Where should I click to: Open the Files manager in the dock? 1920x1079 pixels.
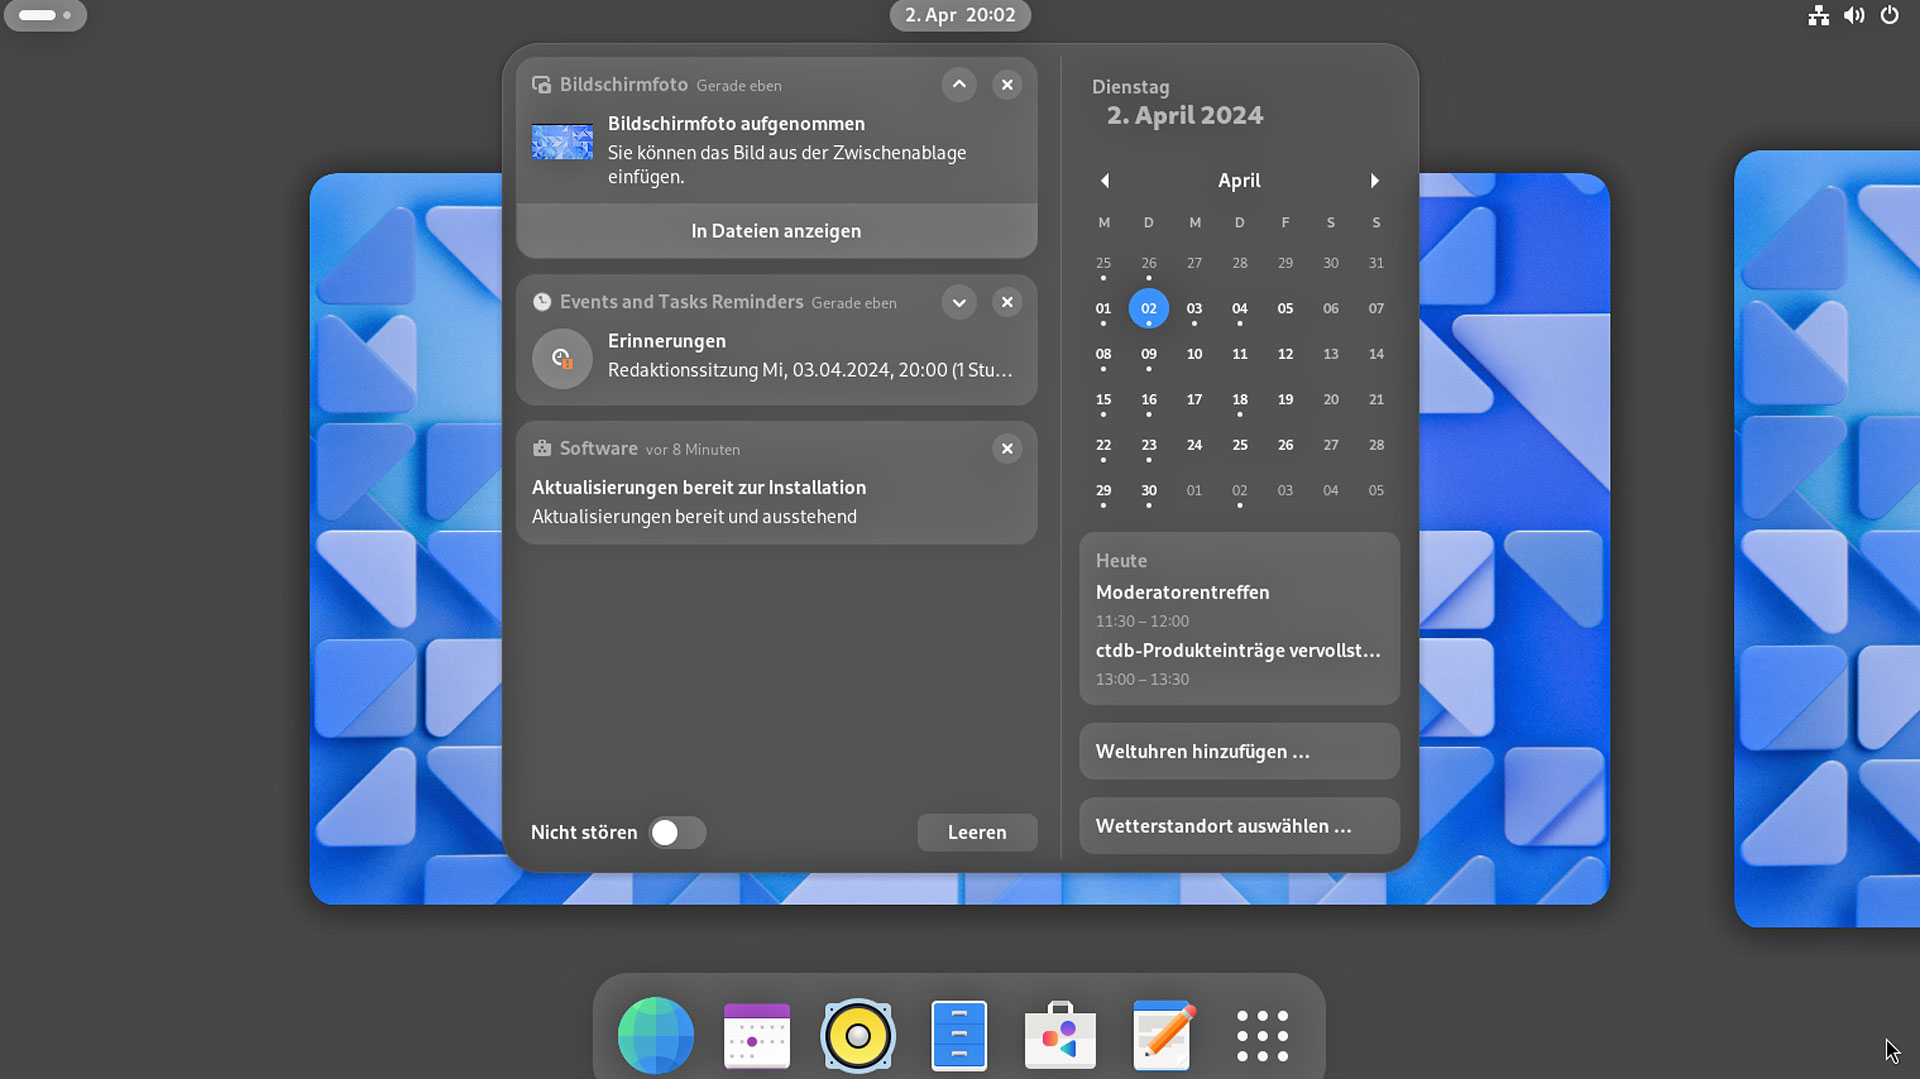click(x=959, y=1035)
